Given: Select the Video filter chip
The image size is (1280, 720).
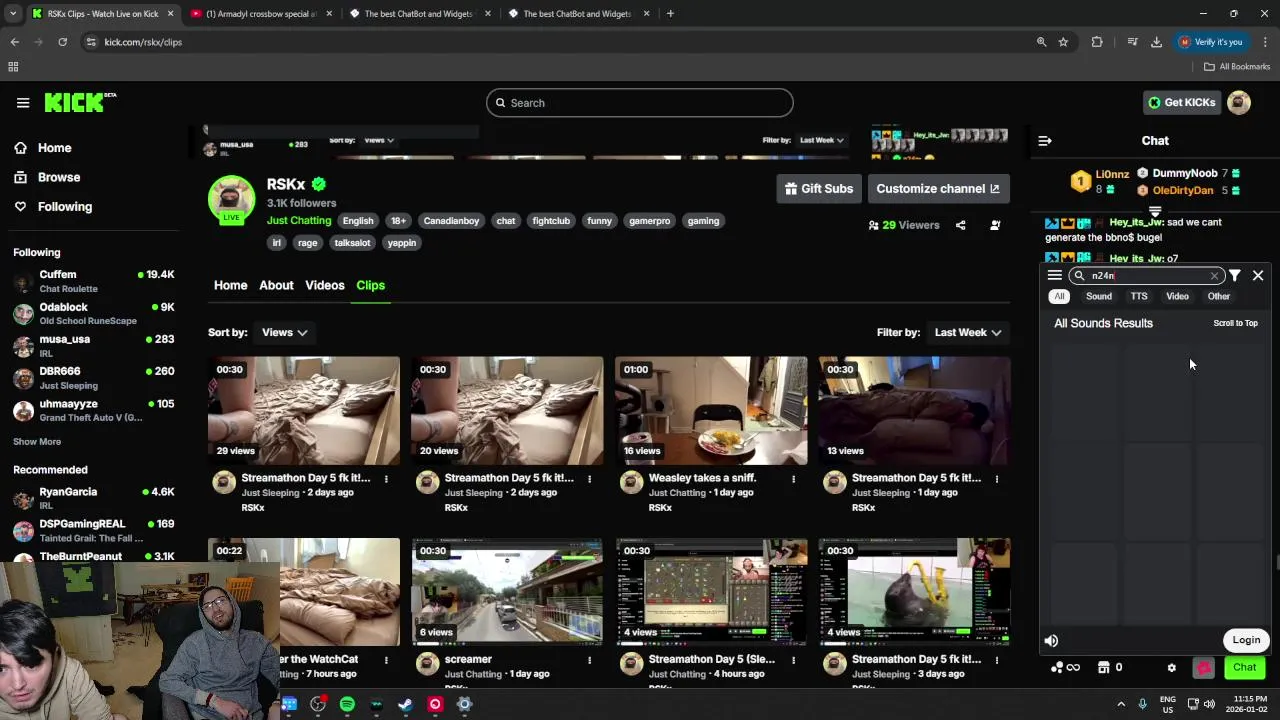Looking at the screenshot, I should pos(1177,296).
